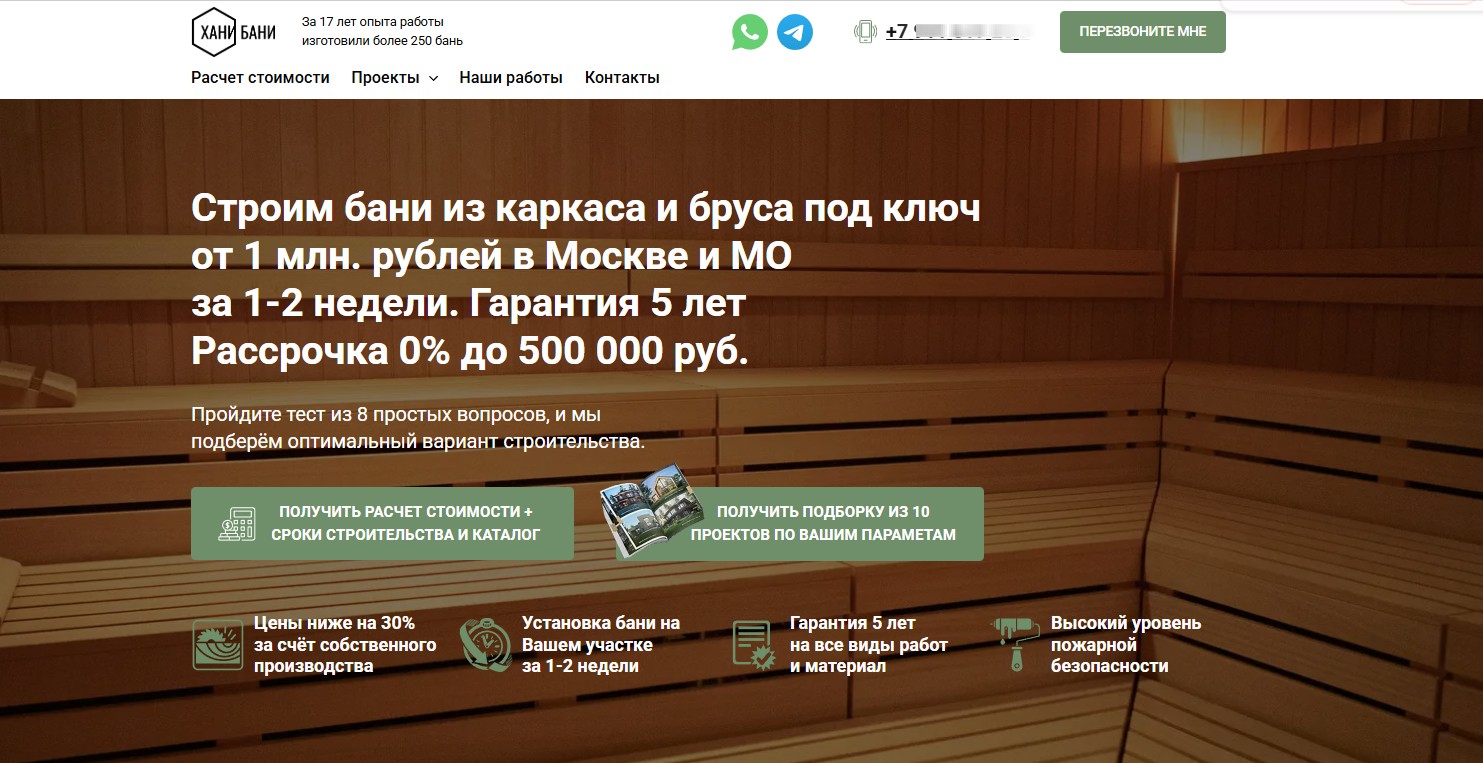Viewport: 1483px width, 763px height.
Task: Open the Telegram chat icon
Action: [795, 32]
